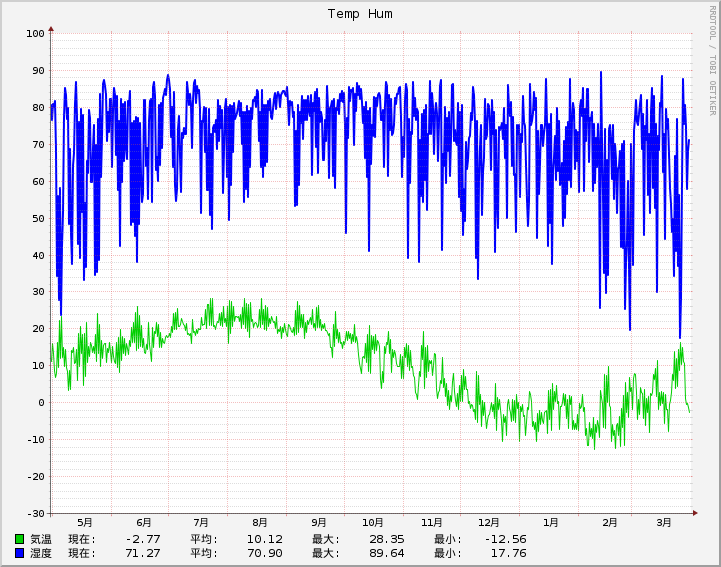Click the -20 y-axis label
The image size is (721, 567).
coord(35,477)
